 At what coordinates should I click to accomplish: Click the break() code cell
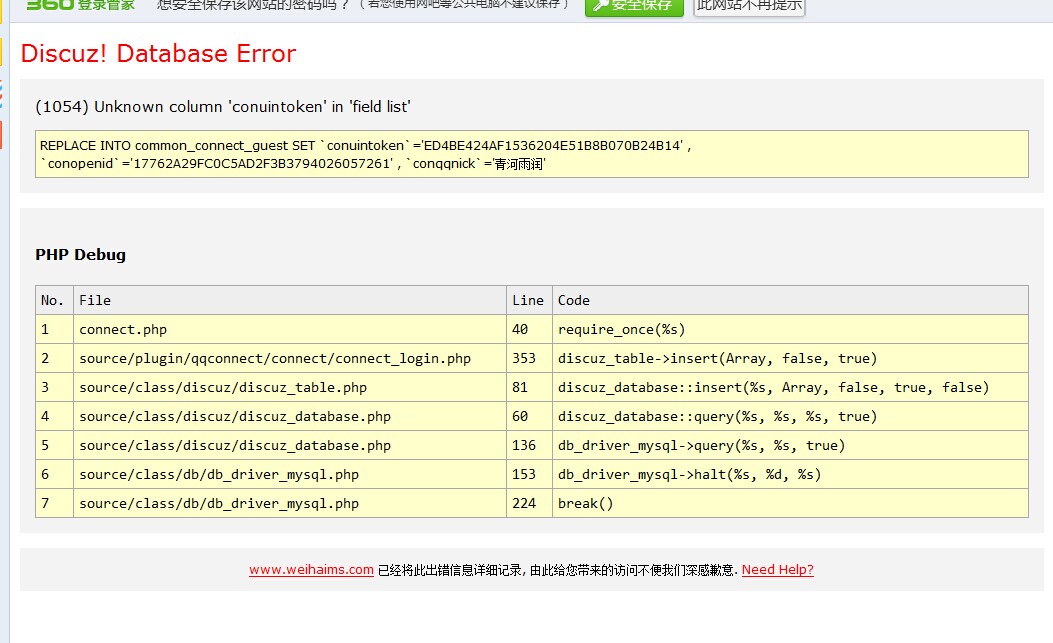click(586, 503)
